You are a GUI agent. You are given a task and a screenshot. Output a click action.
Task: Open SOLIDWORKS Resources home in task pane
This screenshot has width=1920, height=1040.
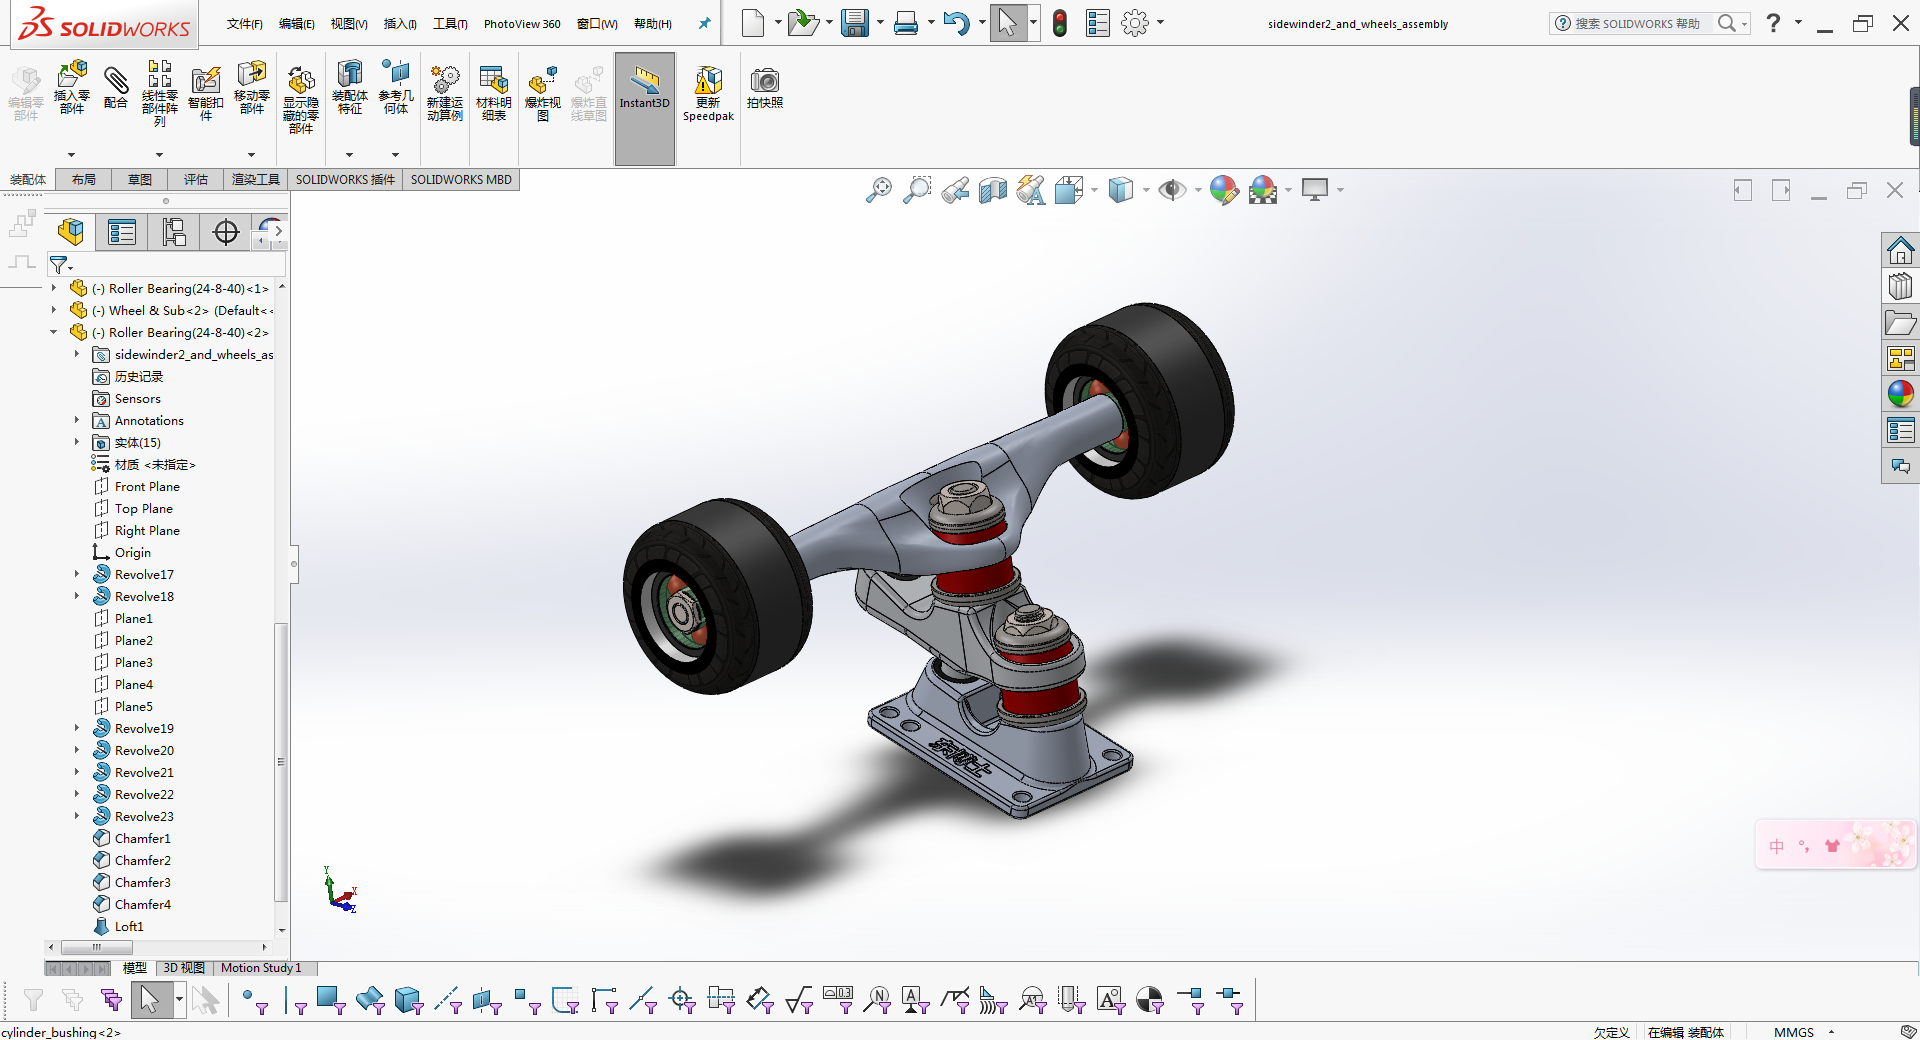(x=1900, y=250)
